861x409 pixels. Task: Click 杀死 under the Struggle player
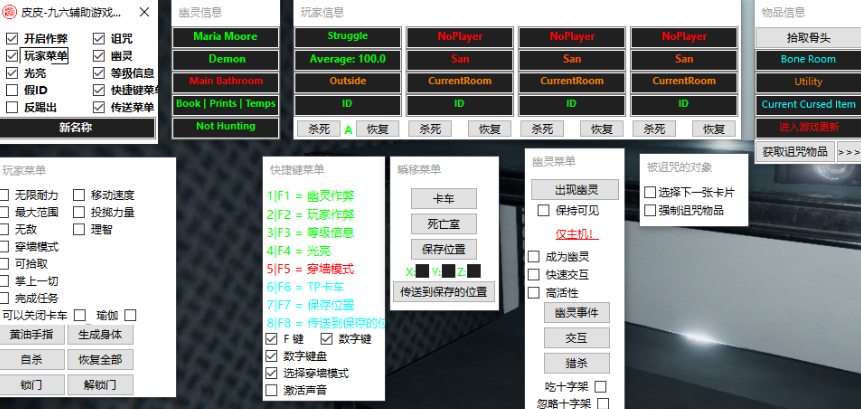[318, 129]
